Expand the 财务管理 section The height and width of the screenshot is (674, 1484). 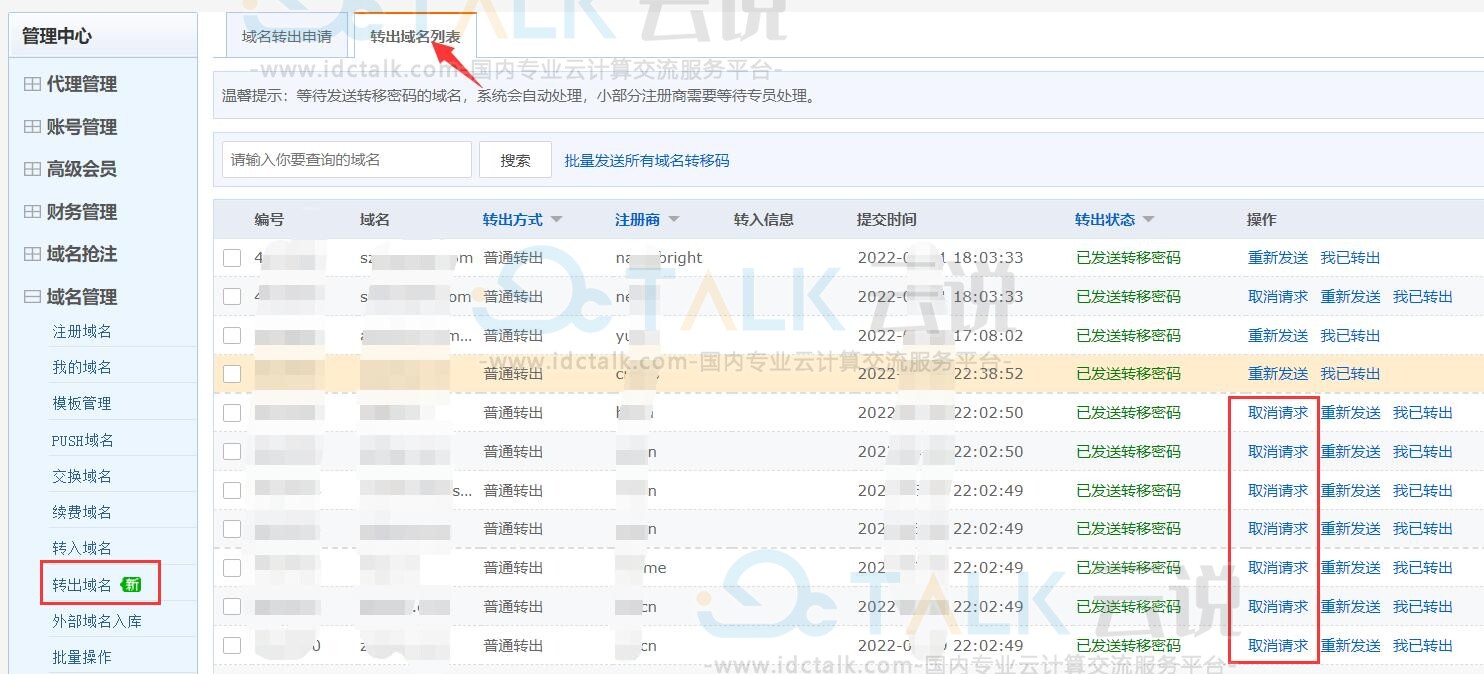click(x=70, y=212)
